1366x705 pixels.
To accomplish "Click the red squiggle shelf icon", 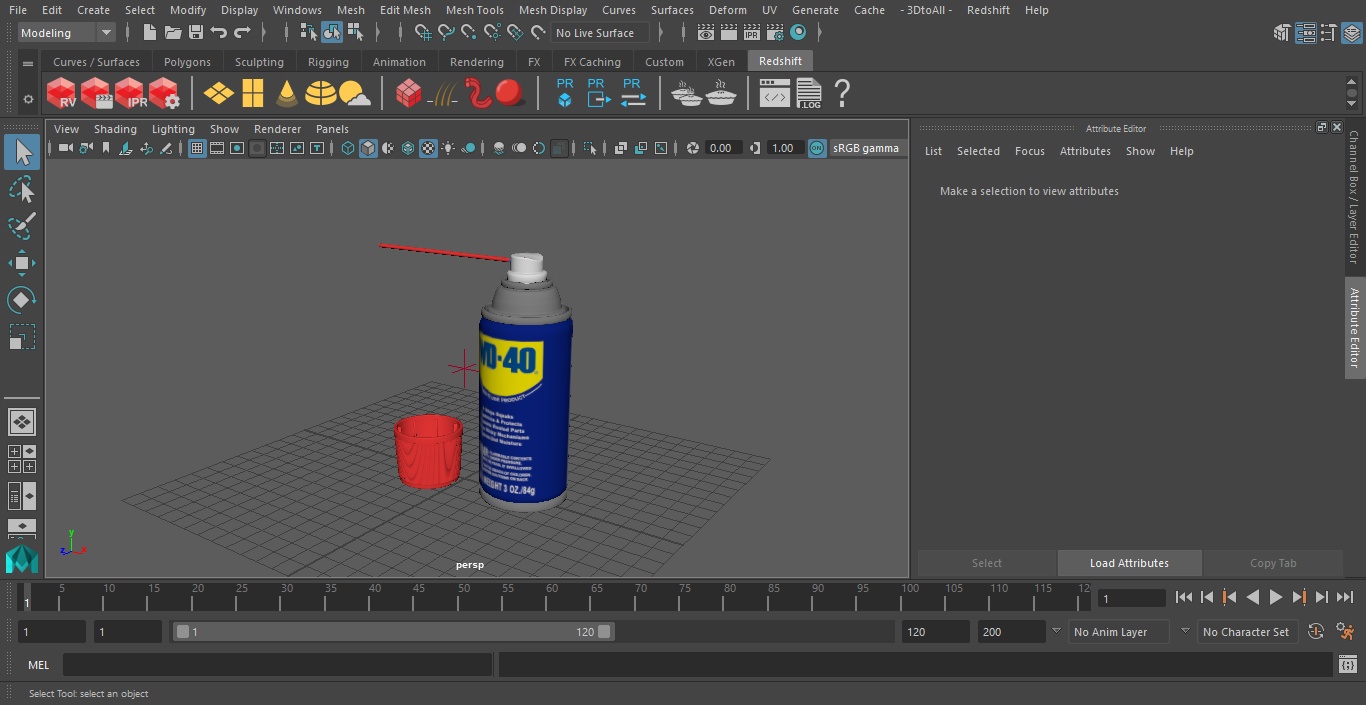I will click(478, 94).
